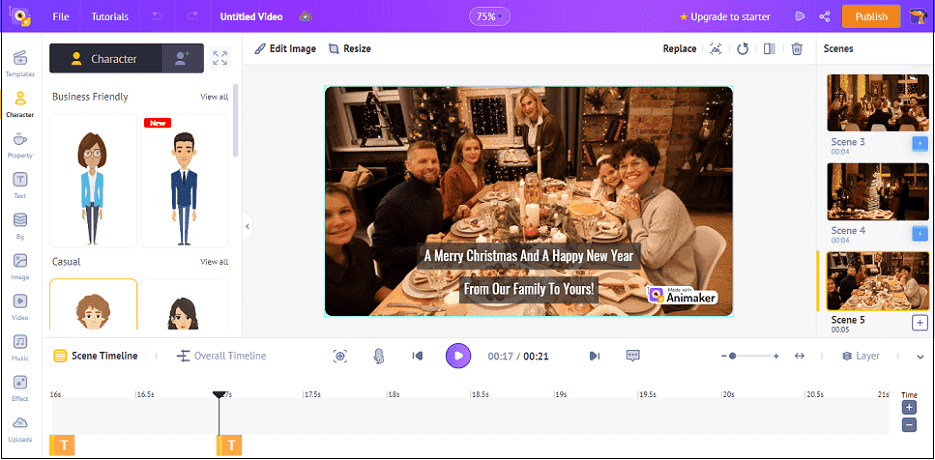Image resolution: width=935 pixels, height=460 pixels.
Task: Click the voice-over microphone icon
Action: pos(379,356)
